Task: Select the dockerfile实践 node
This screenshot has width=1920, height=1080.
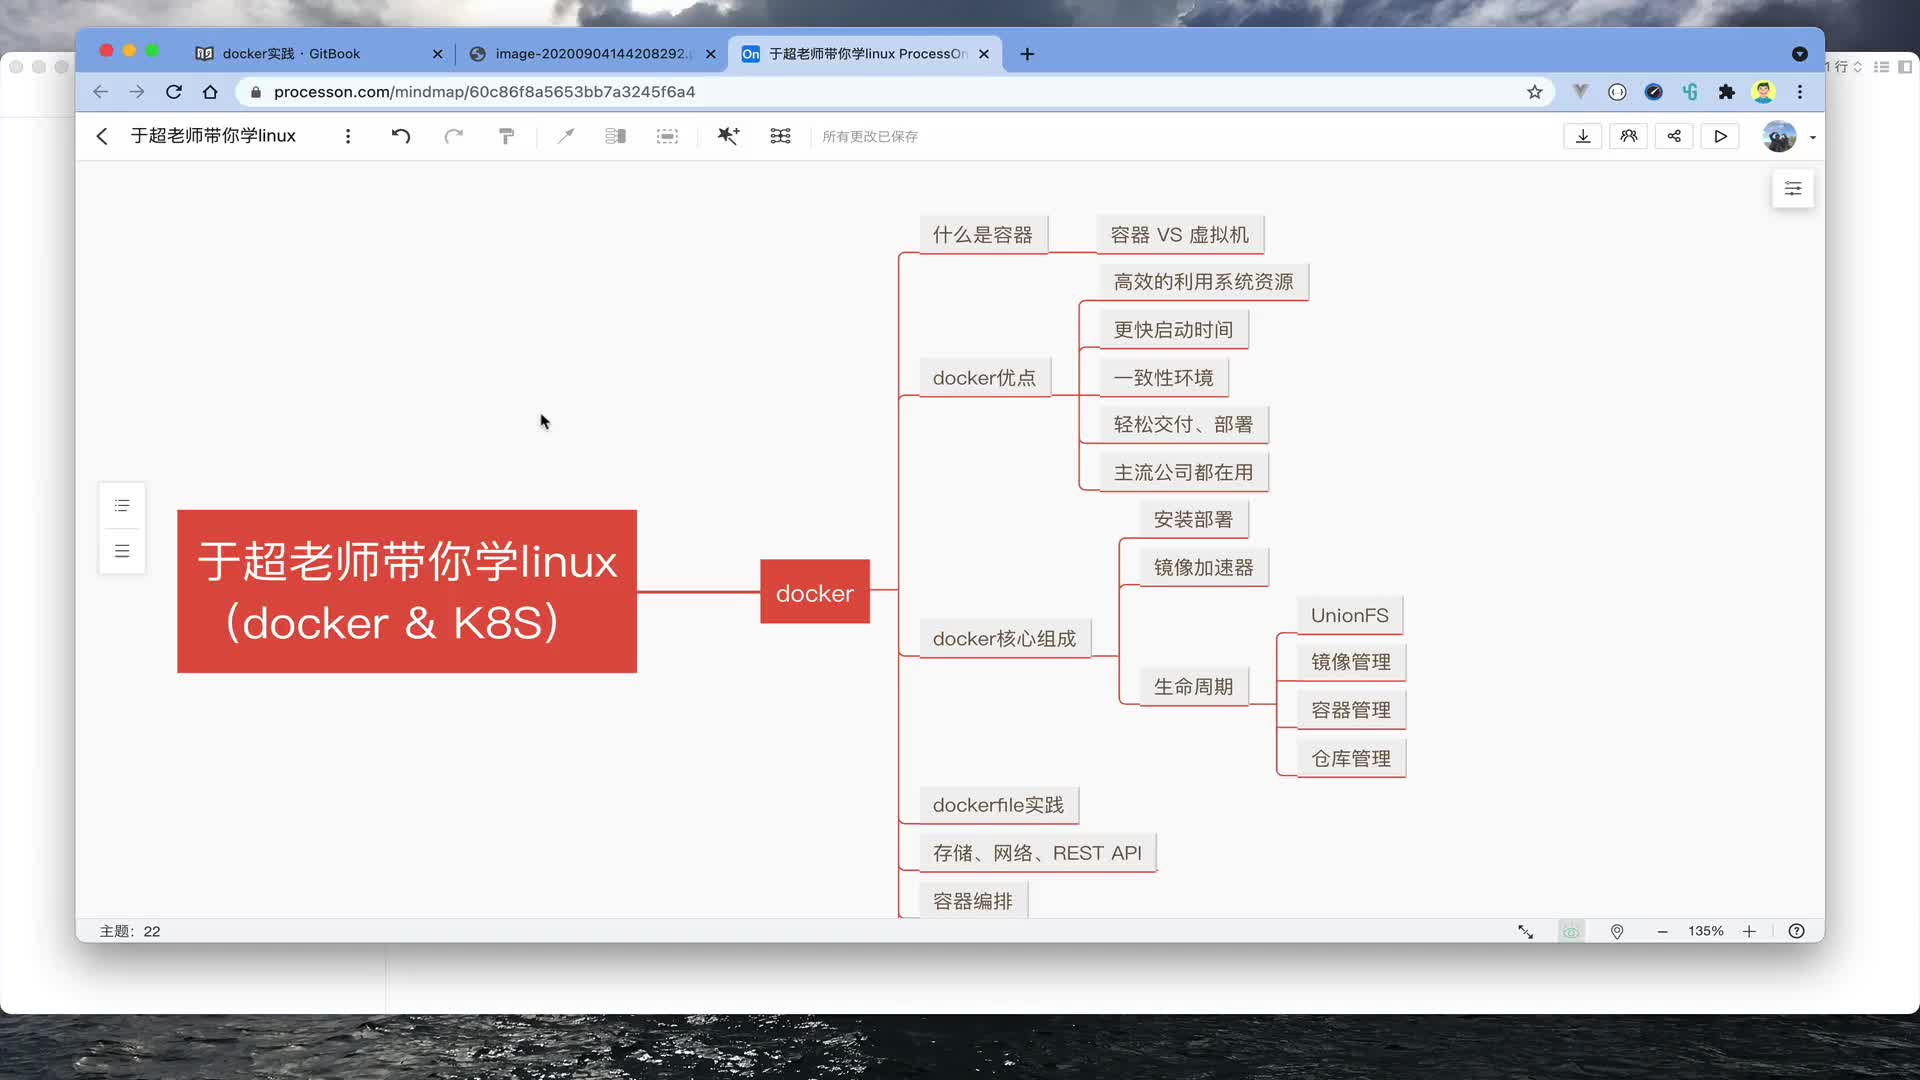Action: pyautogui.click(x=999, y=805)
